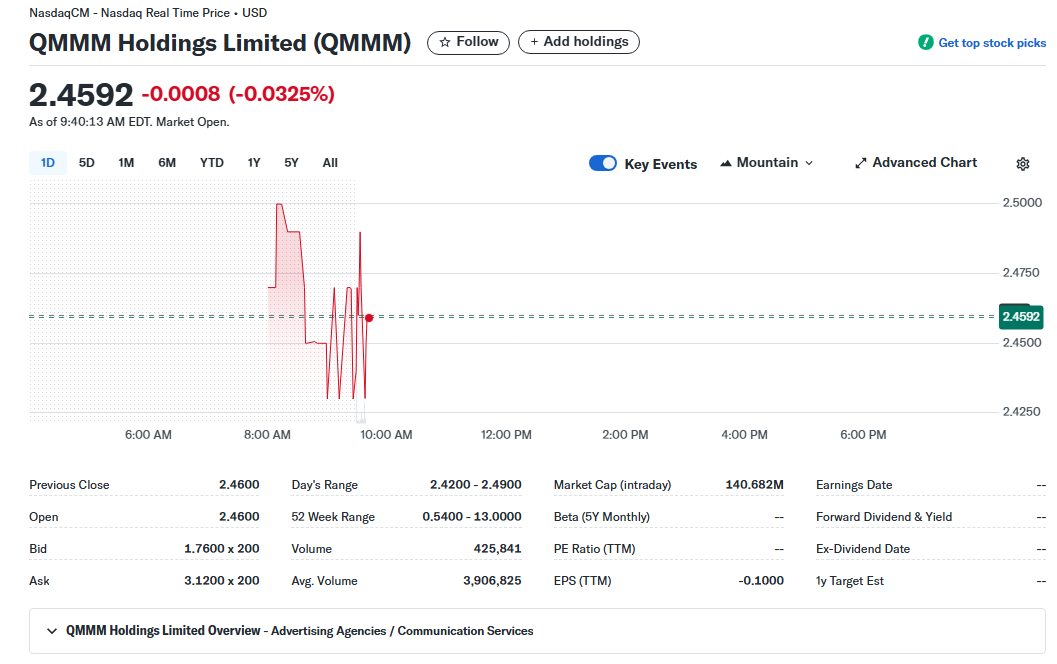The width and height of the screenshot is (1057, 664).
Task: Click the large 2.4592 current price
Action: click(x=81, y=95)
